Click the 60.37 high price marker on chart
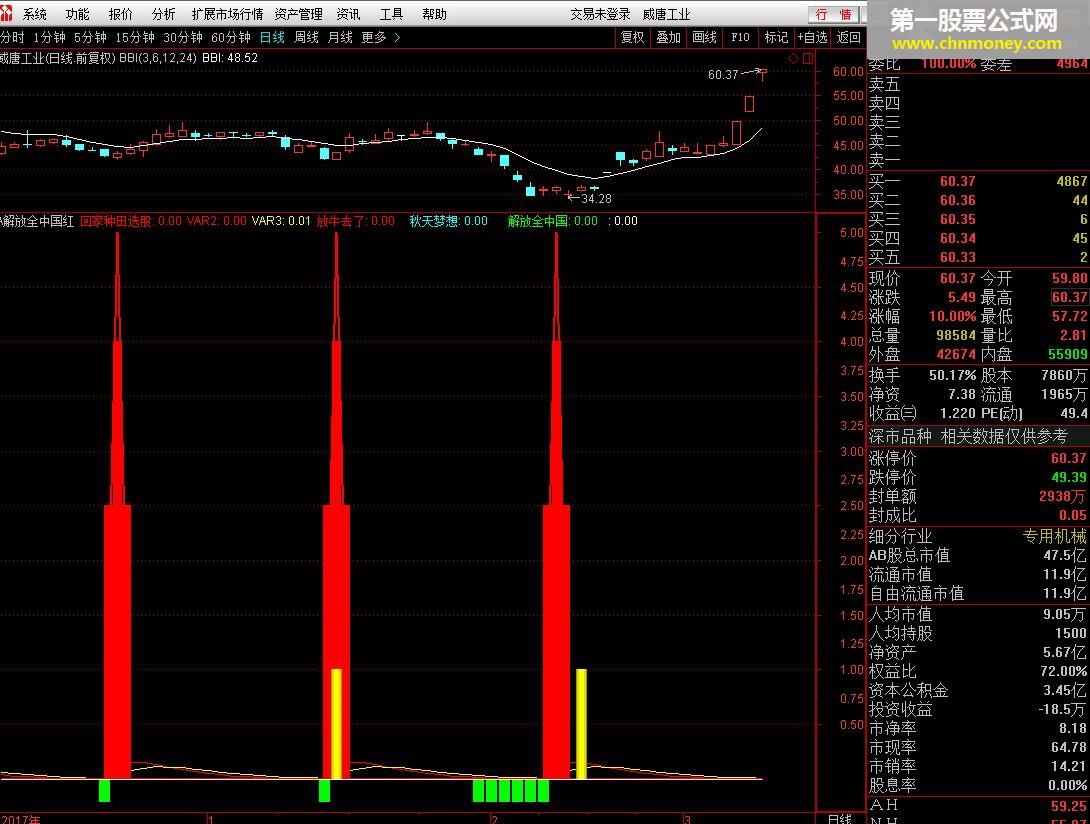The height and width of the screenshot is (824, 1090). [x=723, y=74]
